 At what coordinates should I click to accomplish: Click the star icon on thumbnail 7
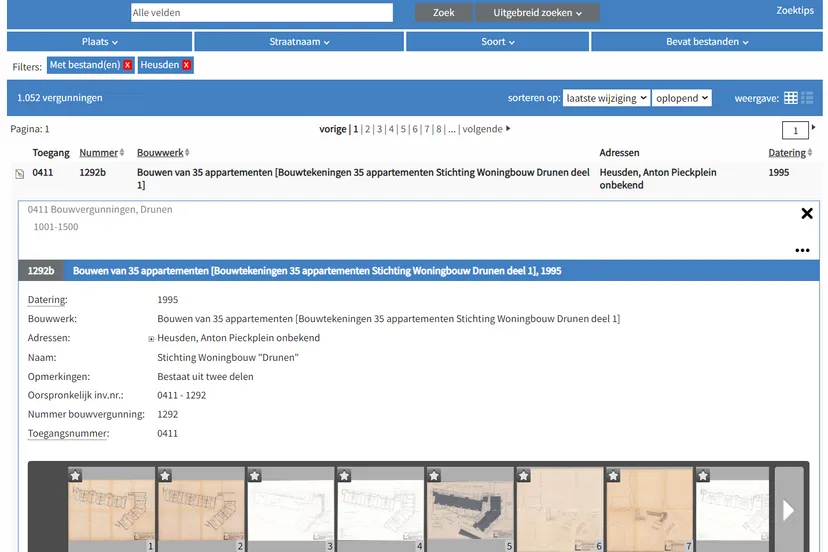tap(613, 475)
